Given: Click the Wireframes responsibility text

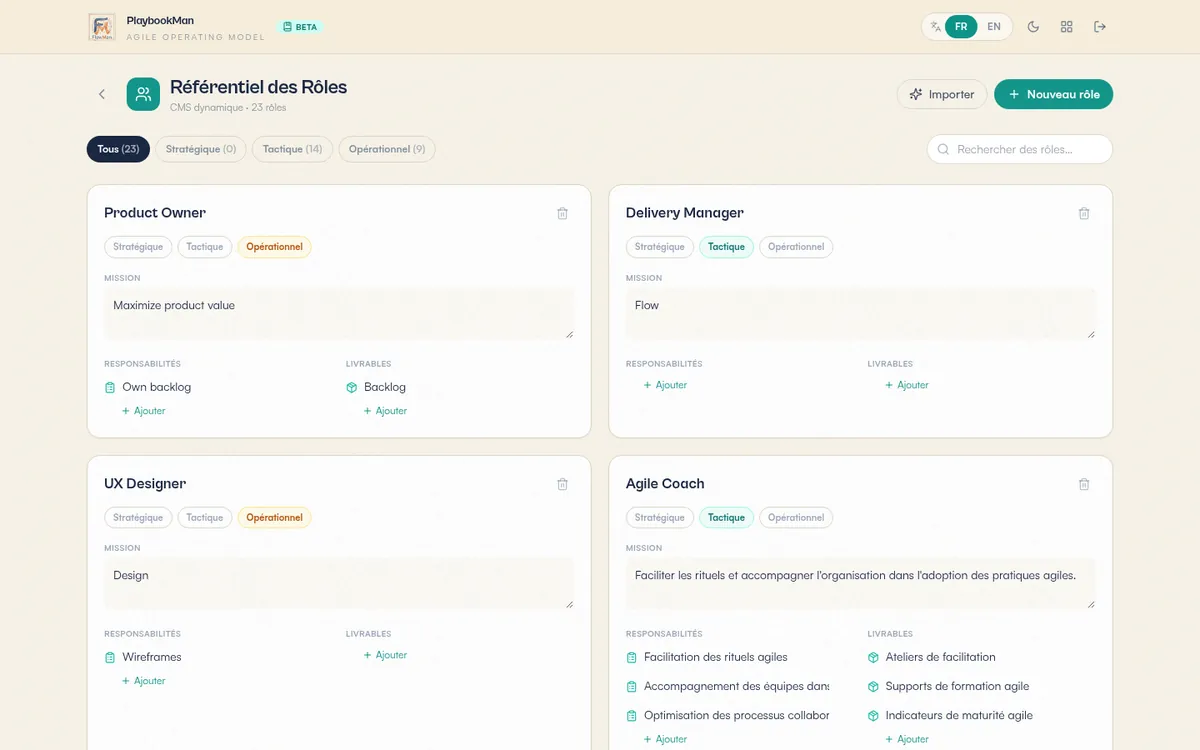Looking at the screenshot, I should coord(152,657).
